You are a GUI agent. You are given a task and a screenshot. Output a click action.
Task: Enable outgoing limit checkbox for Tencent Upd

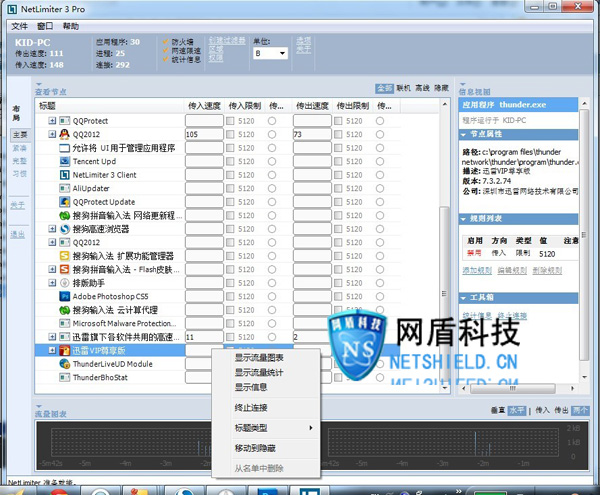pos(338,161)
